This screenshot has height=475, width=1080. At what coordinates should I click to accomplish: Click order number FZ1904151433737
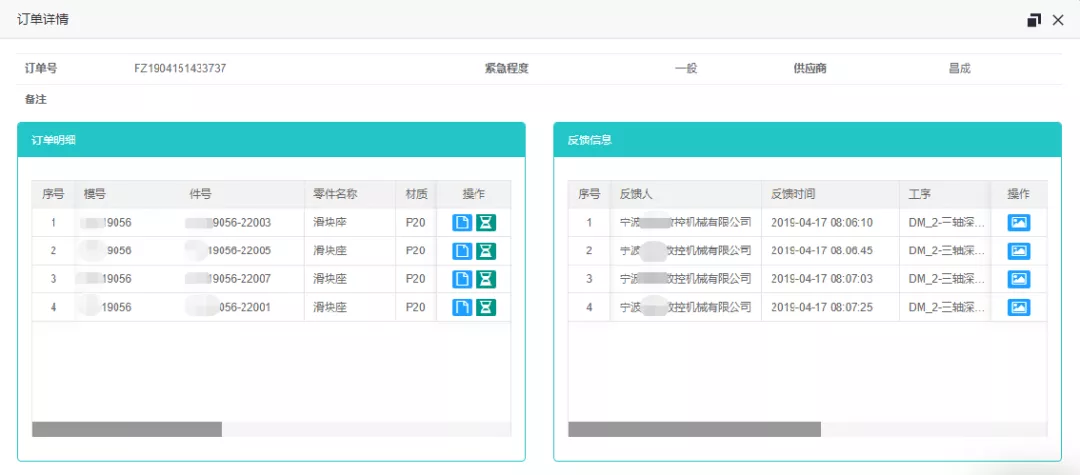coord(180,69)
